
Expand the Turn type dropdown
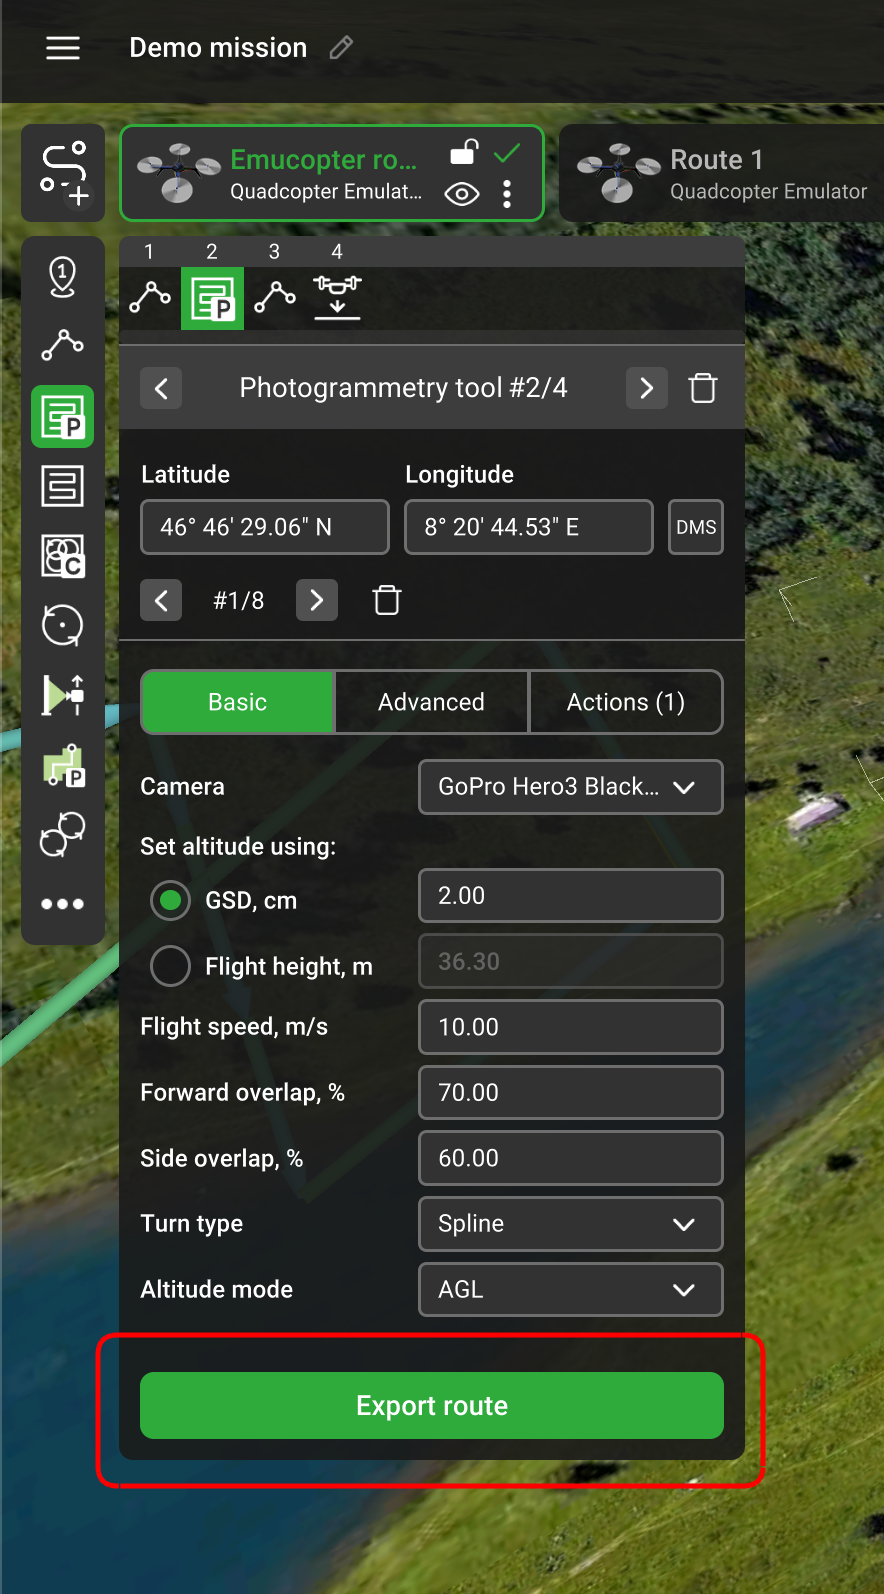point(570,1224)
